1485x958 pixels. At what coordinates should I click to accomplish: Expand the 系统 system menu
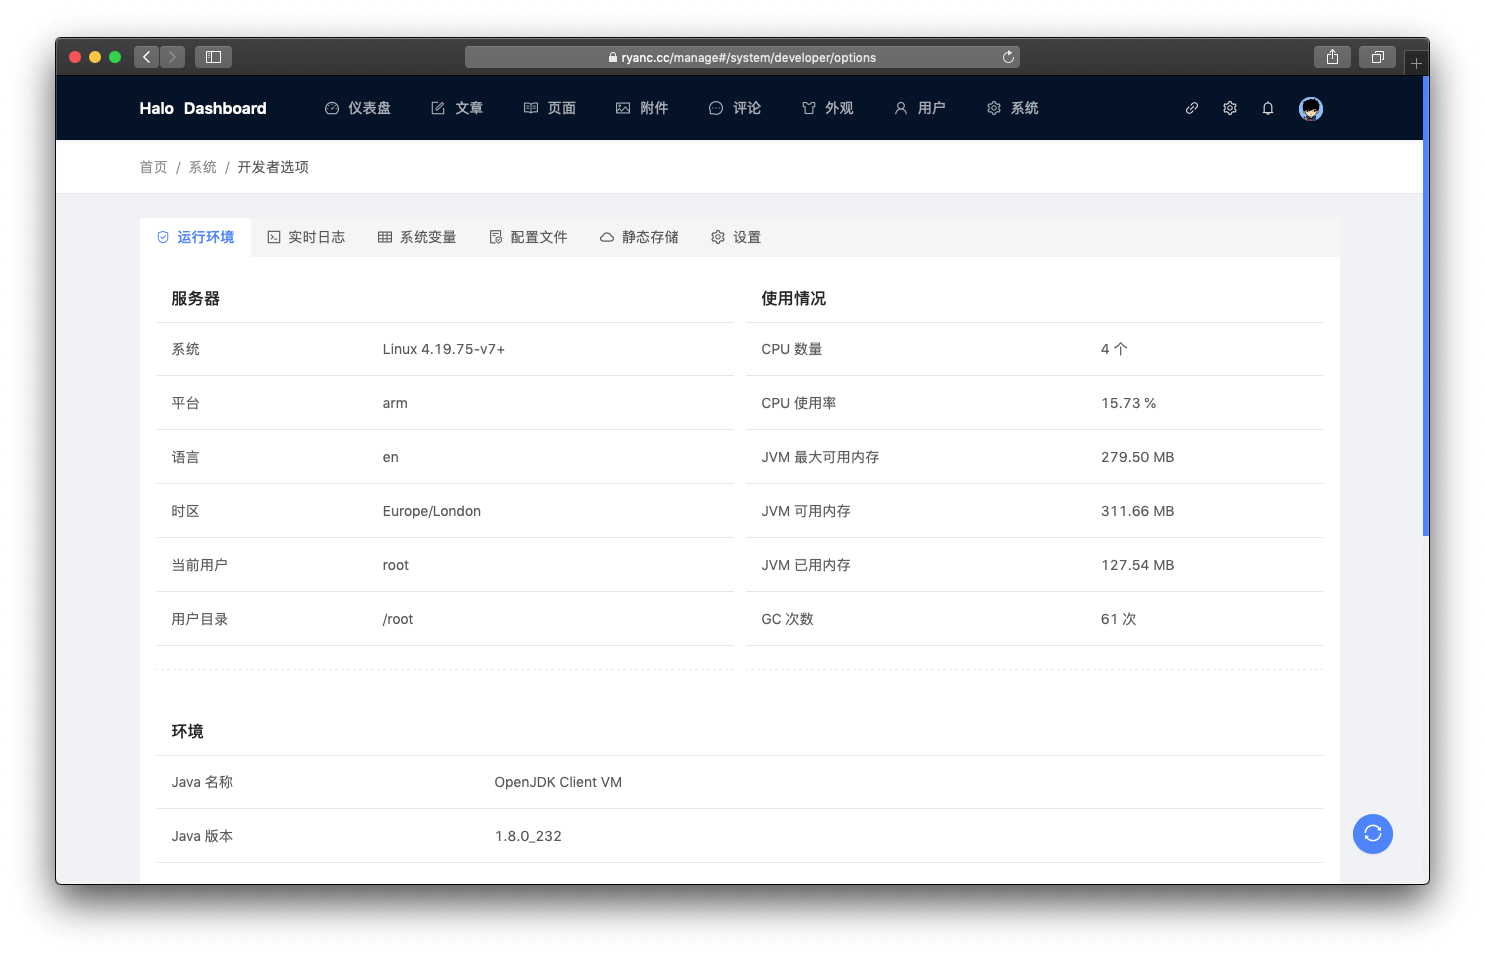(1013, 108)
